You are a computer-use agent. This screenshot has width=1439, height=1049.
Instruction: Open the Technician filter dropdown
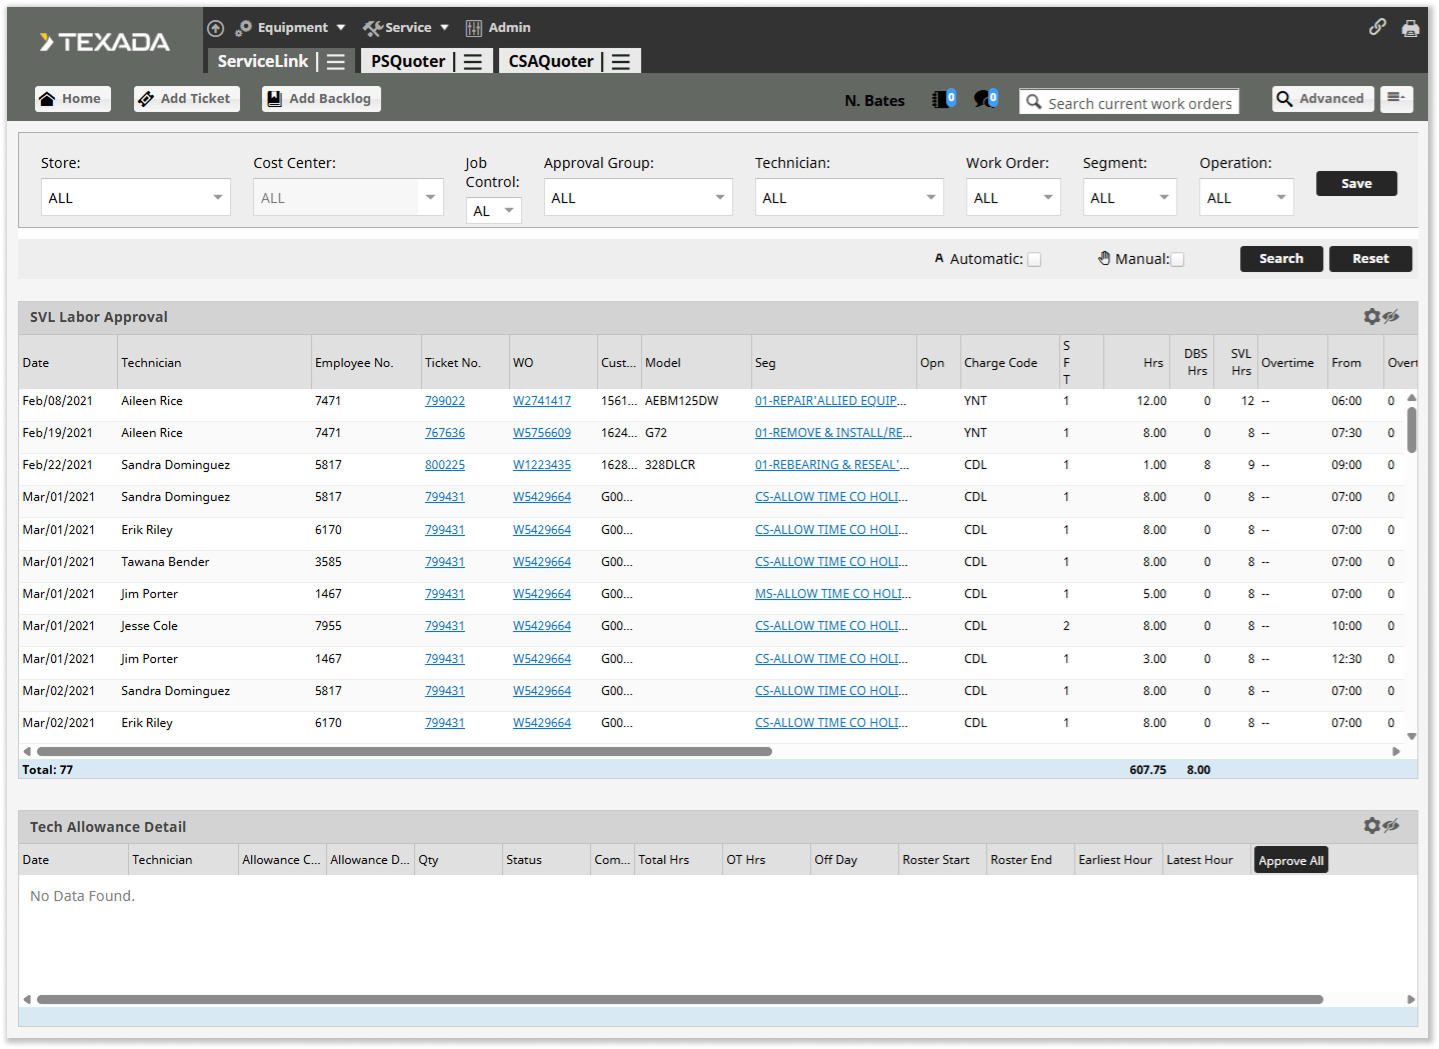[x=848, y=198]
